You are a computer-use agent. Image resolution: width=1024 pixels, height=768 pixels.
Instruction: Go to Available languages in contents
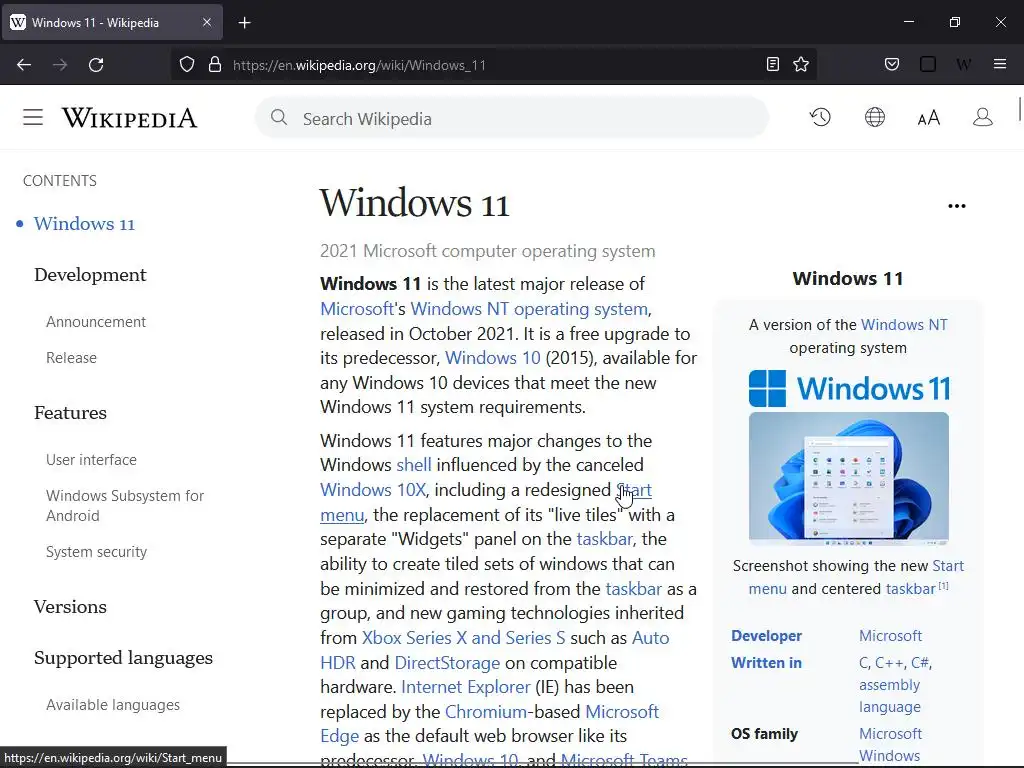(113, 705)
